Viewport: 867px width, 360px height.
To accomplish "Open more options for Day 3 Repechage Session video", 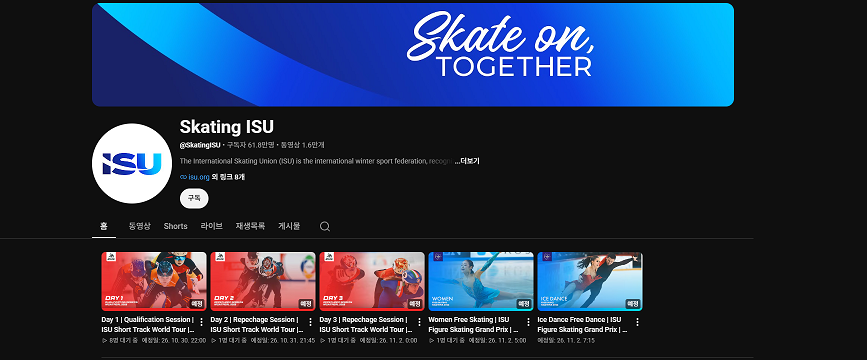I will [419, 322].
